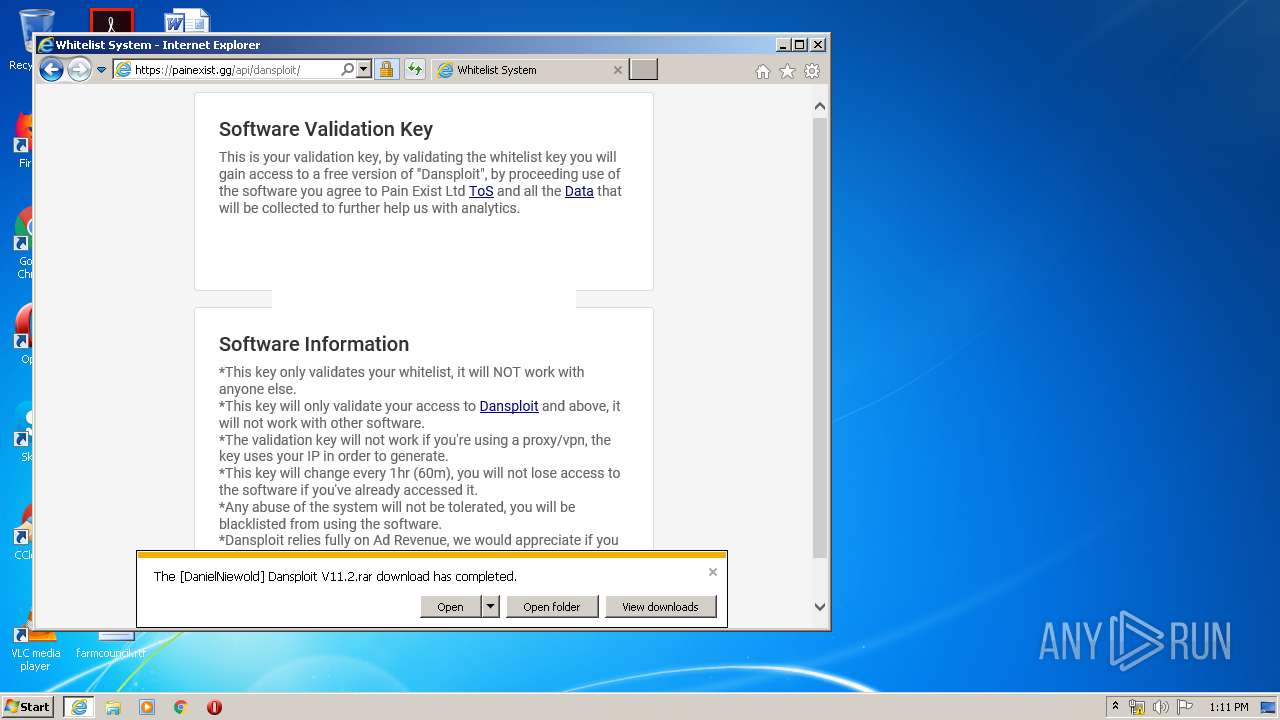Viewport: 1280px width, 720px height.
Task: Click the Software Validation Key heading
Action: (326, 129)
